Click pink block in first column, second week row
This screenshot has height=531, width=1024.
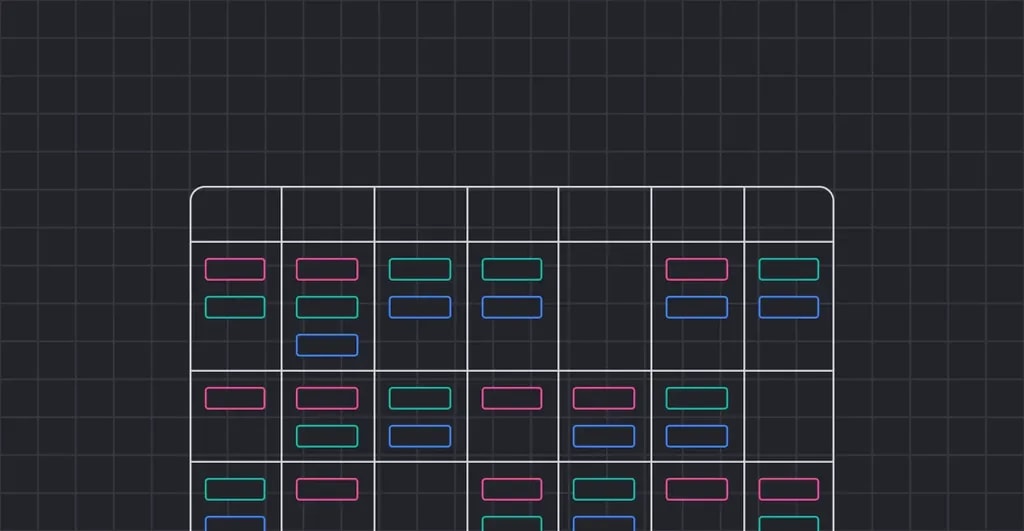[235, 398]
